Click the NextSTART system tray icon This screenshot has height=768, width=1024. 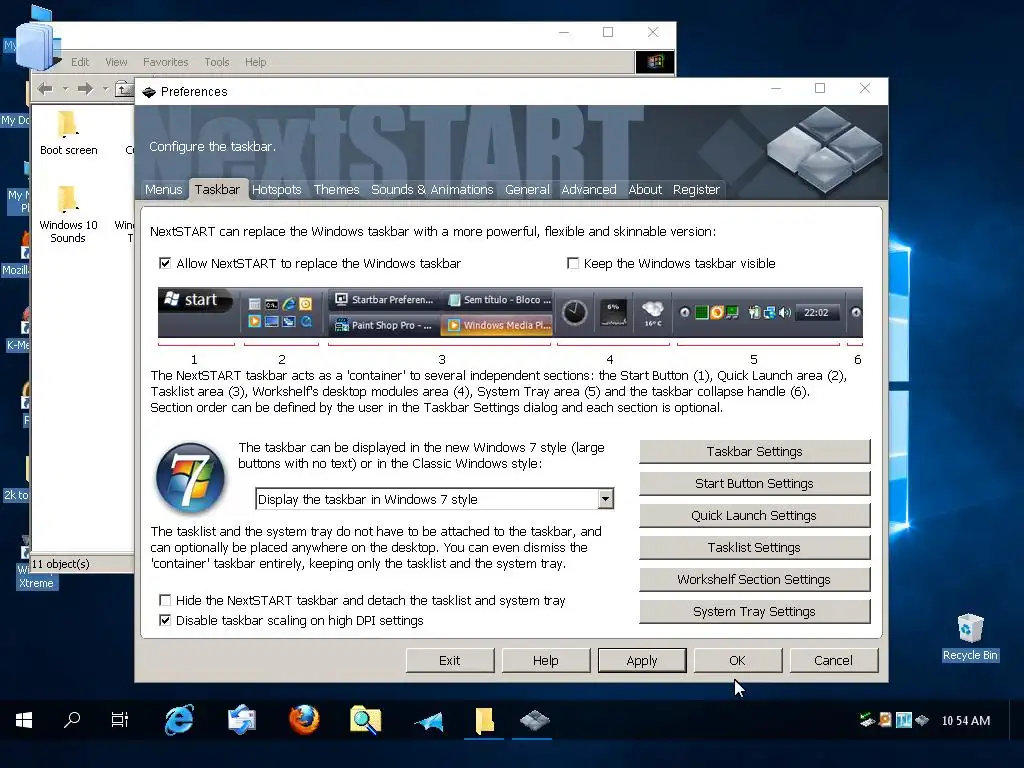pyautogui.click(x=922, y=720)
